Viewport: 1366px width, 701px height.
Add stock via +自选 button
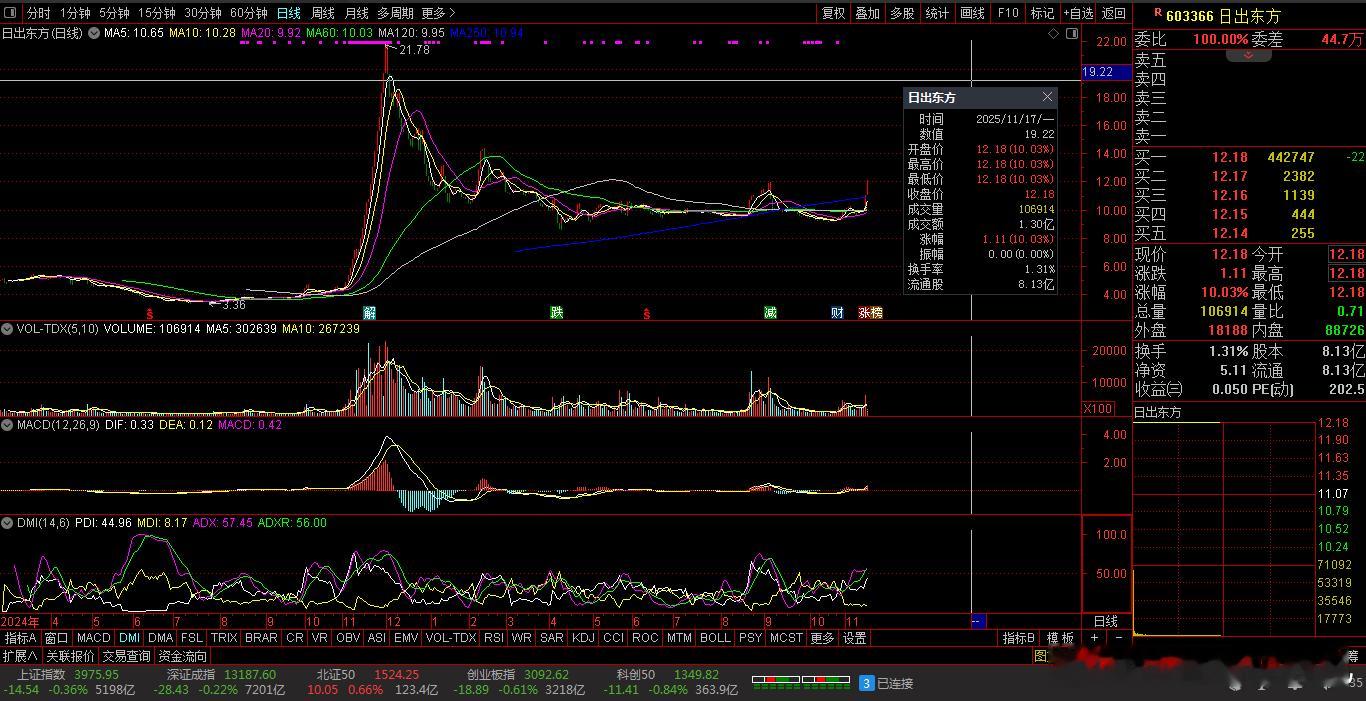click(x=1078, y=13)
